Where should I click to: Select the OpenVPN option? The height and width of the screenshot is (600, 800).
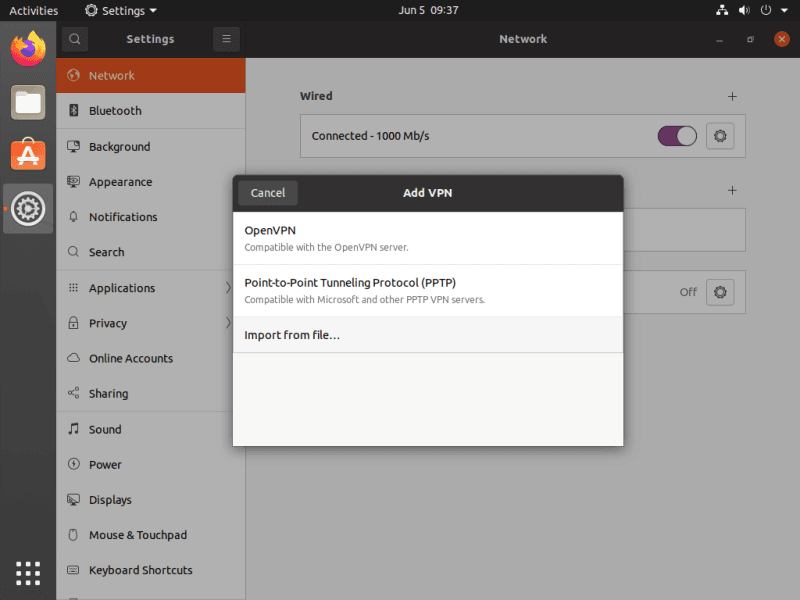(x=427, y=238)
